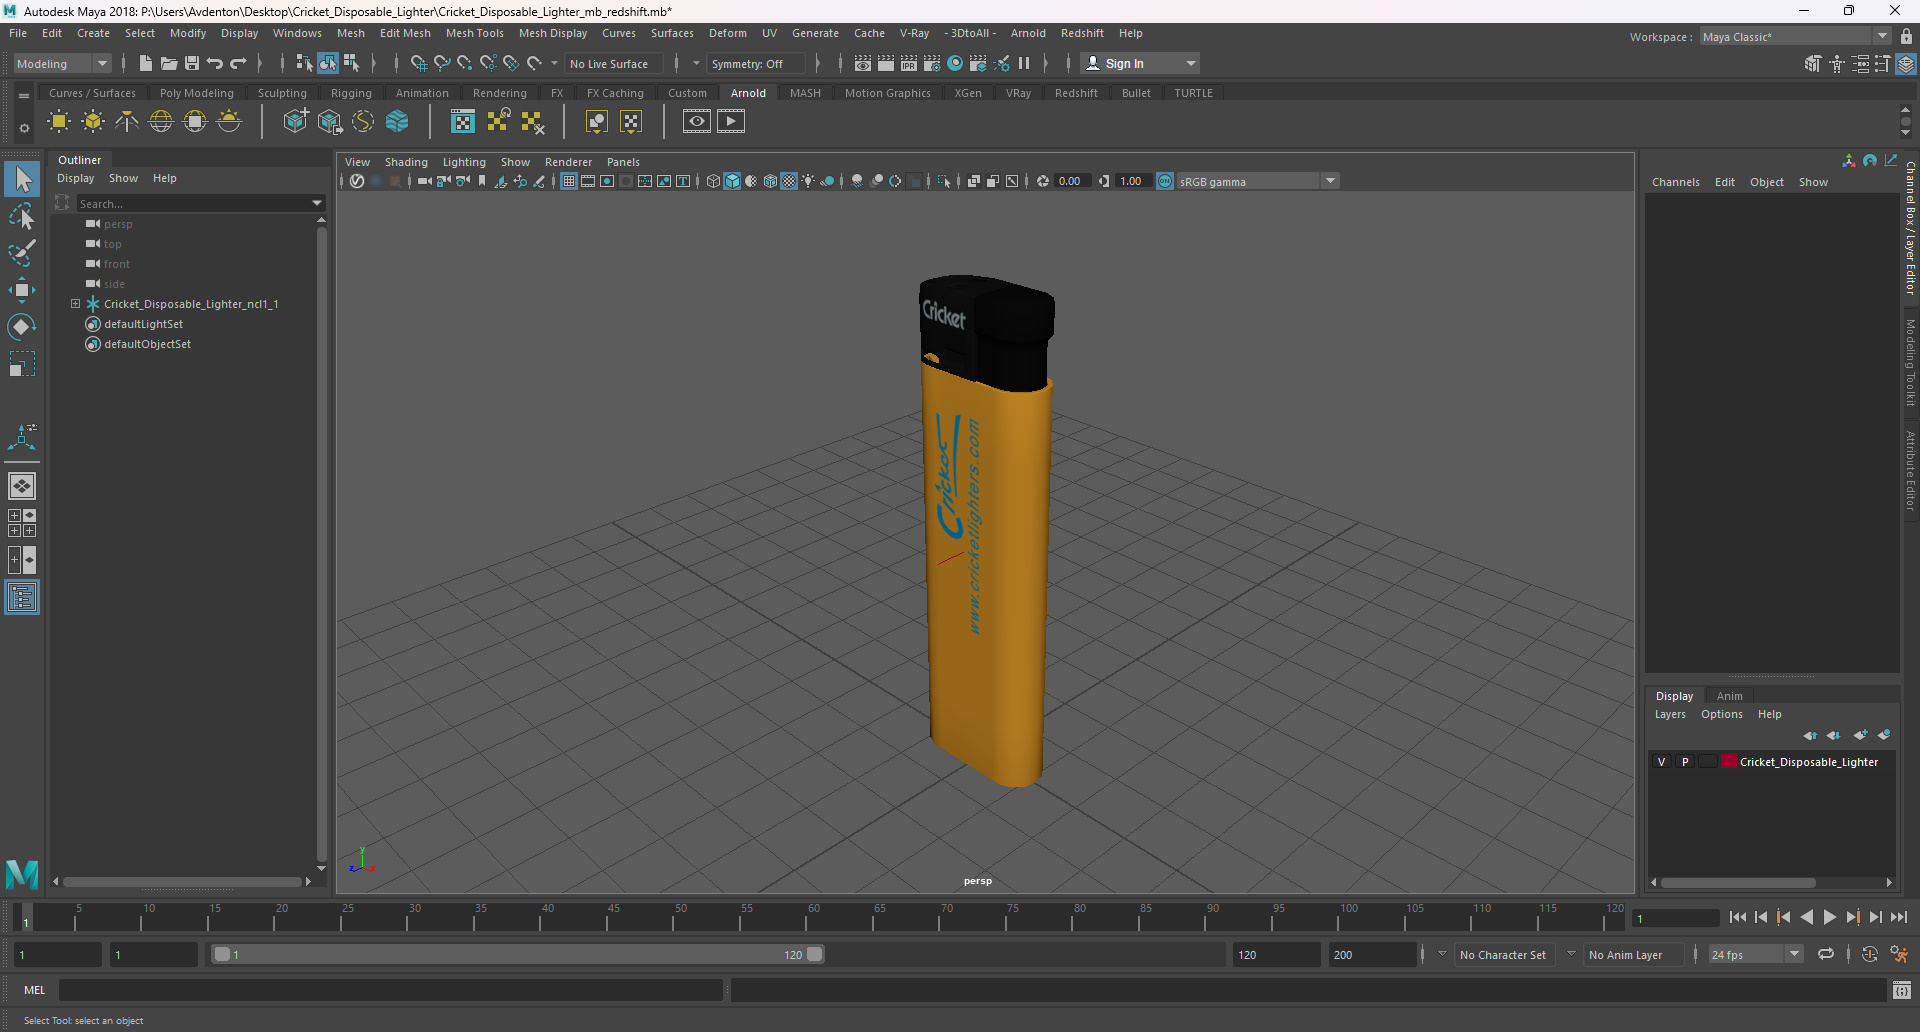Click the Open Scene folder icon
The image size is (1920, 1032).
tap(169, 63)
